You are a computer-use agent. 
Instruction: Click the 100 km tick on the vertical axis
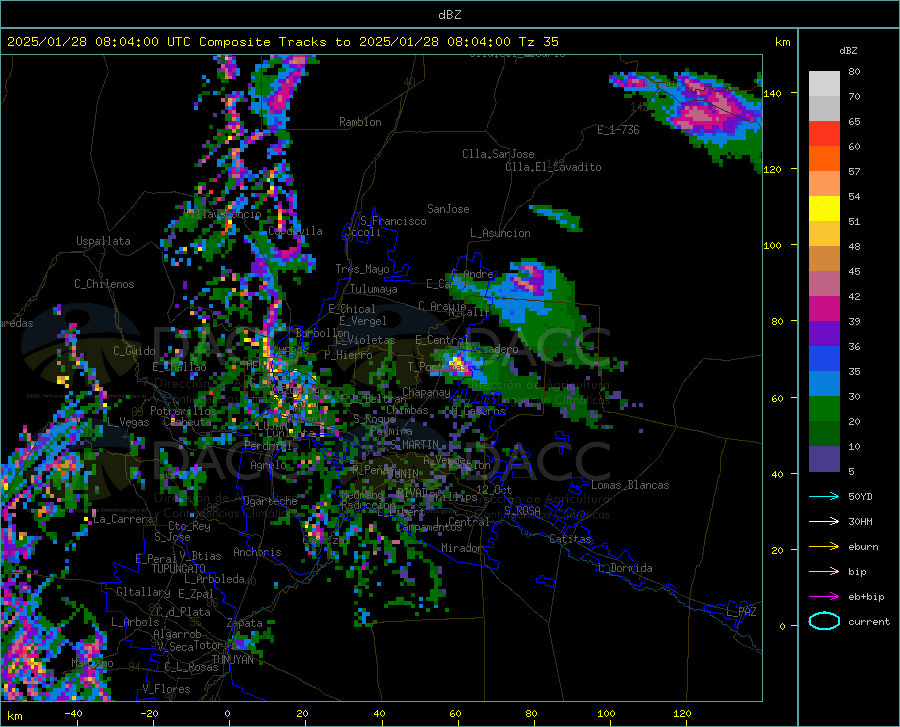(x=773, y=246)
